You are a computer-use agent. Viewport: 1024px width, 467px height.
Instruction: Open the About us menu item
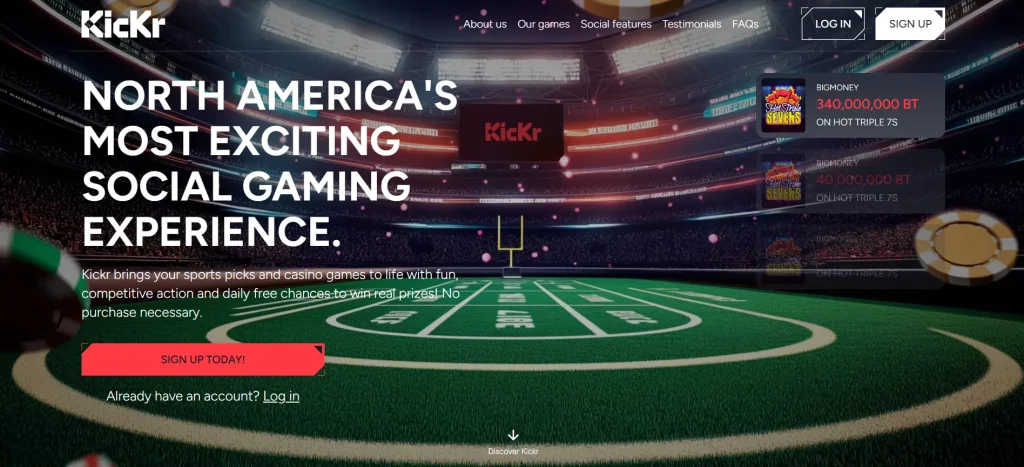[x=485, y=24]
